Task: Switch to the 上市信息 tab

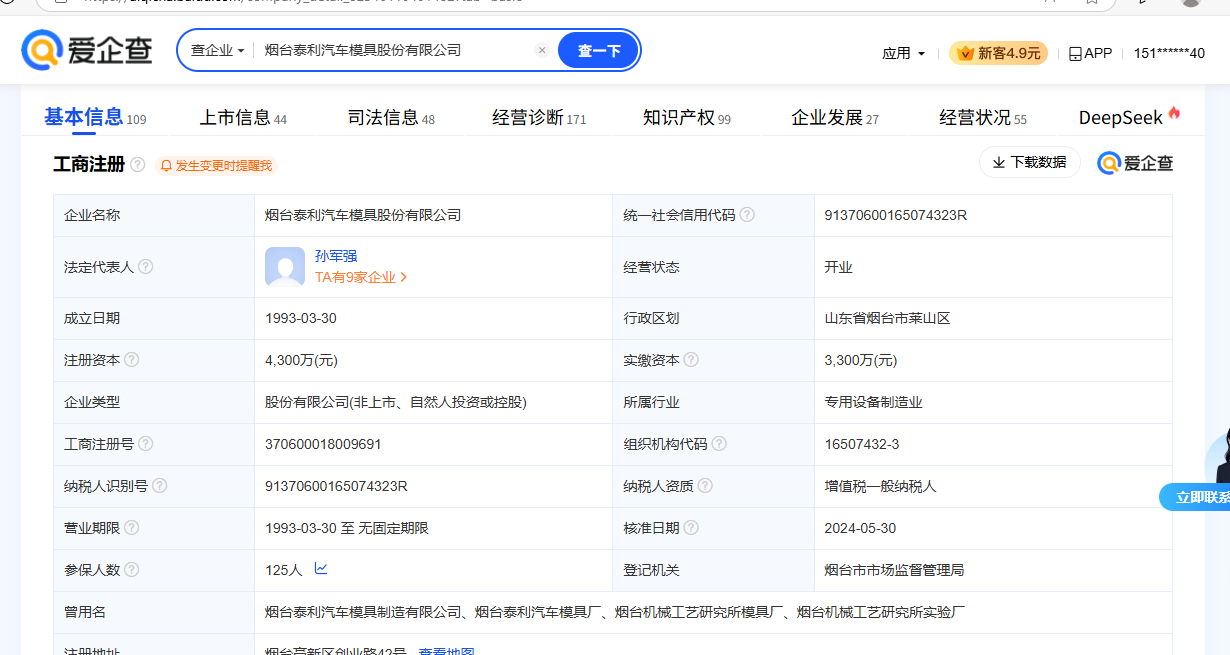Action: [242, 118]
